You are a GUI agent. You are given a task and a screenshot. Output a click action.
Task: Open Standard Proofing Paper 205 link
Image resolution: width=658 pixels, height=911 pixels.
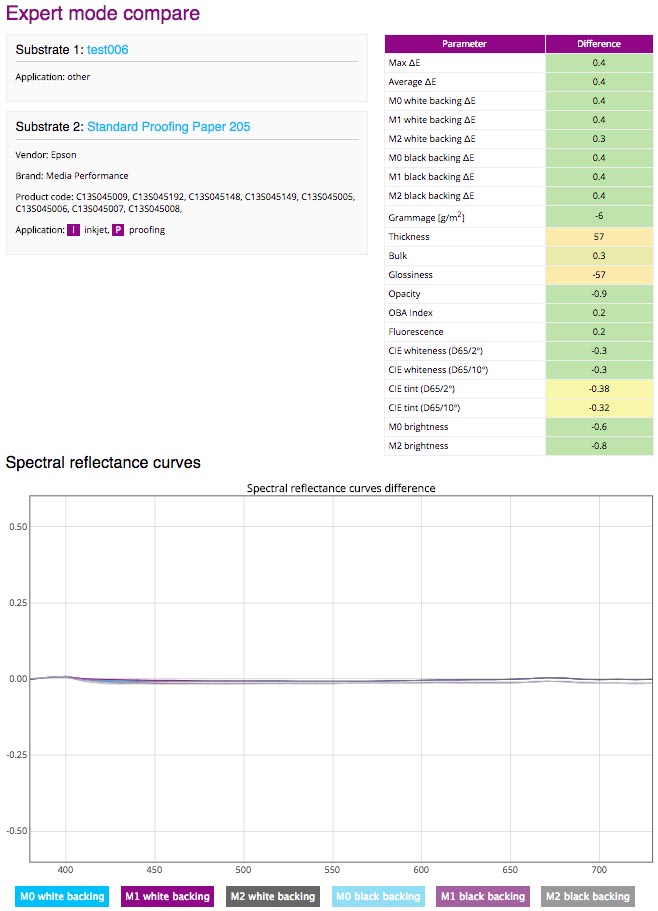click(168, 127)
